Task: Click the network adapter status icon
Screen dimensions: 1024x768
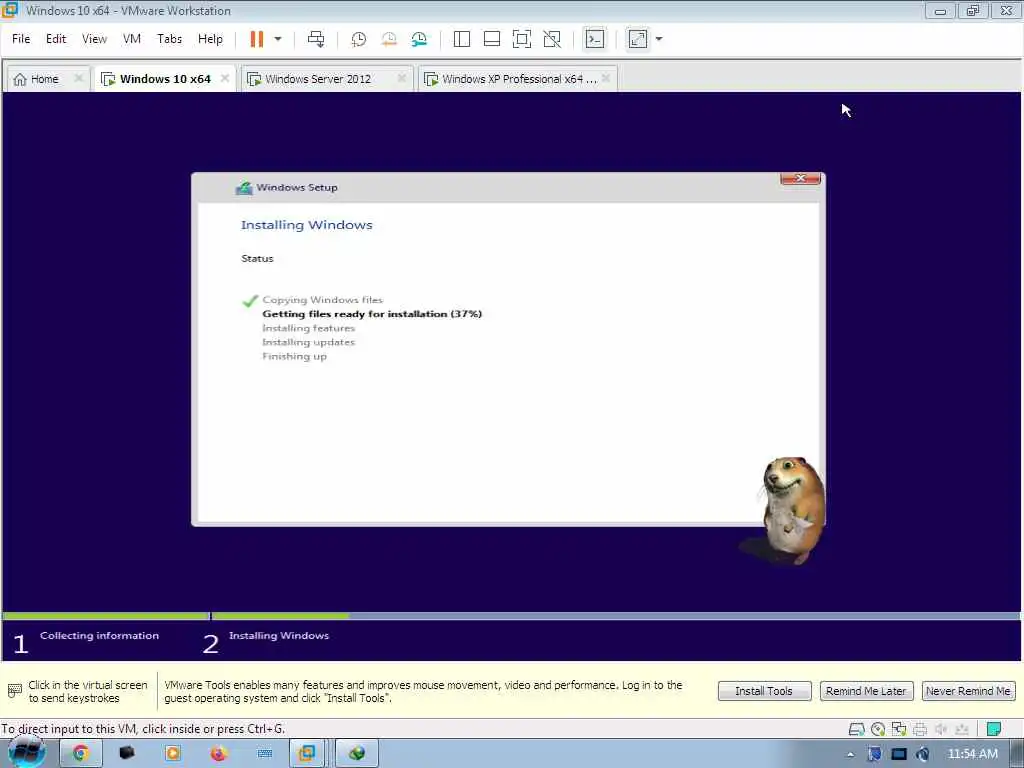Action: (899, 729)
